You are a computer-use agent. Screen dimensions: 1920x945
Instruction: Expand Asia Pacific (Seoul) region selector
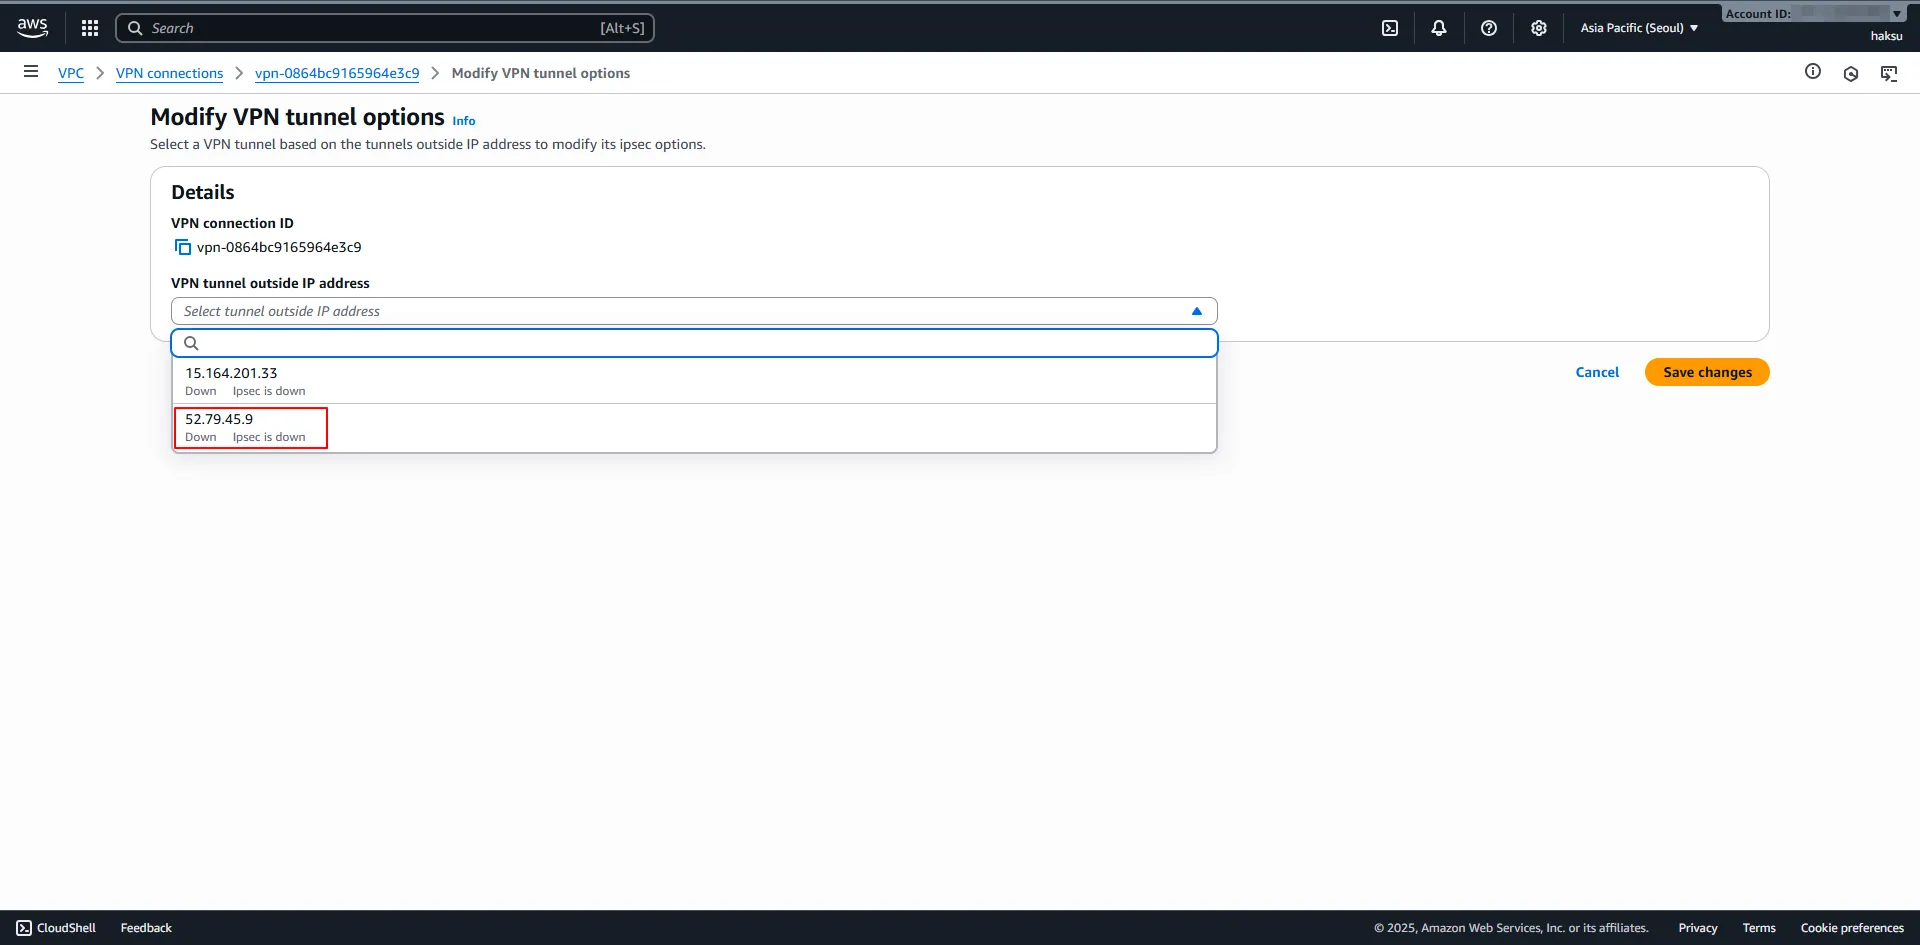tap(1639, 28)
